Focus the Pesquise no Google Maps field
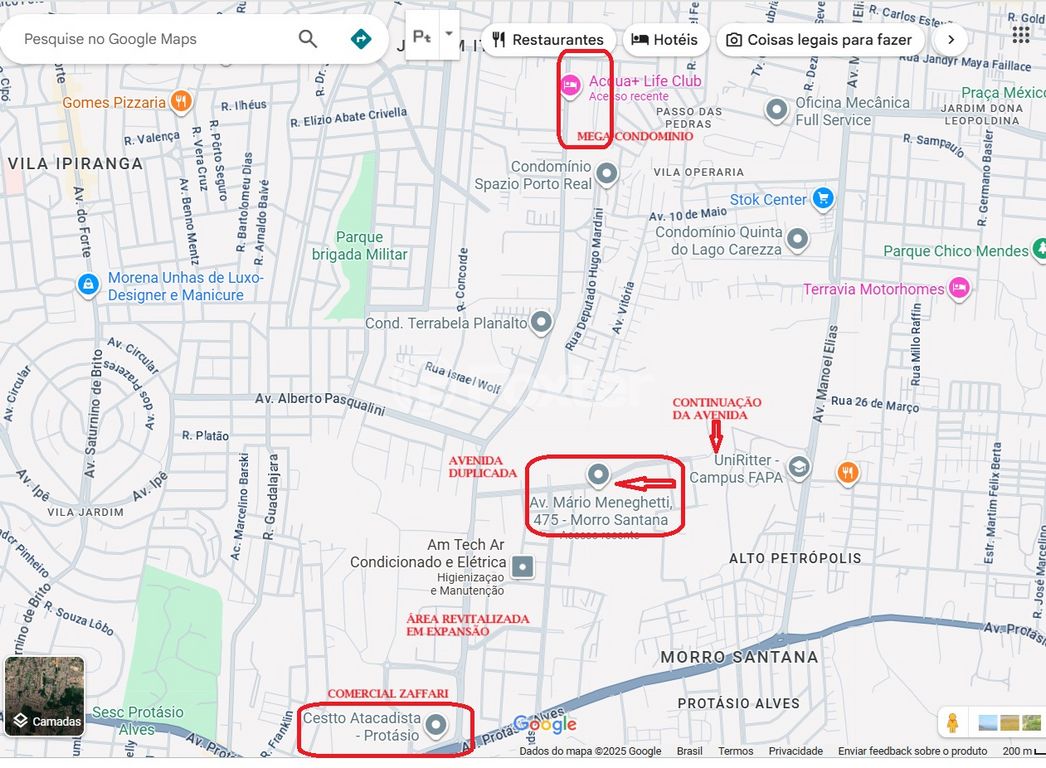 [150, 39]
